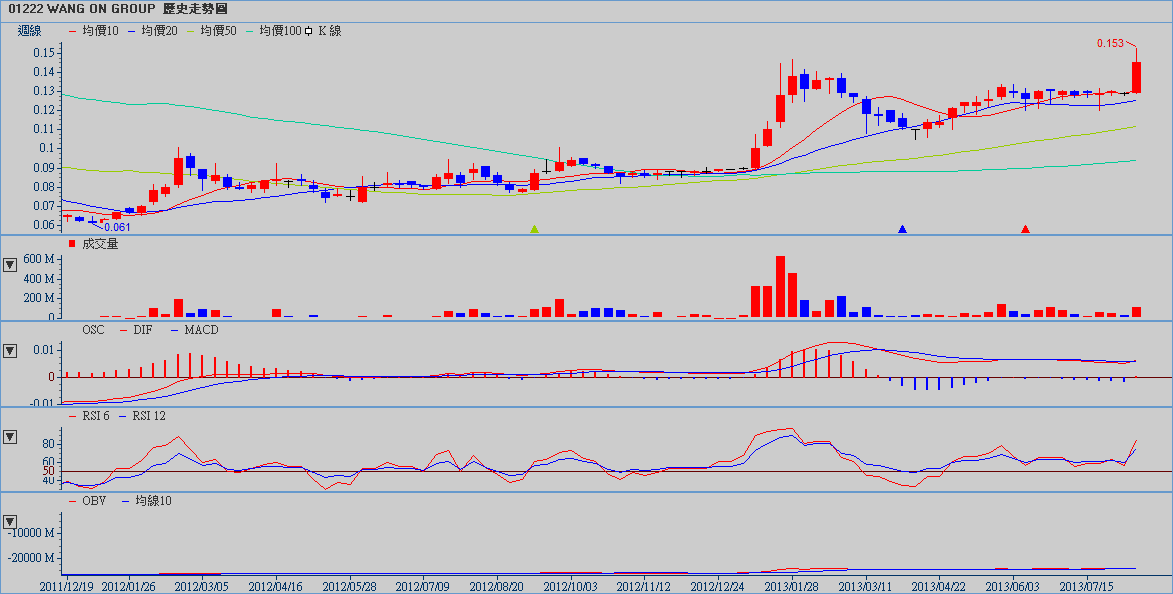The image size is (1173, 594).
Task: Click the 均價50 moving average legend
Action: click(x=218, y=31)
